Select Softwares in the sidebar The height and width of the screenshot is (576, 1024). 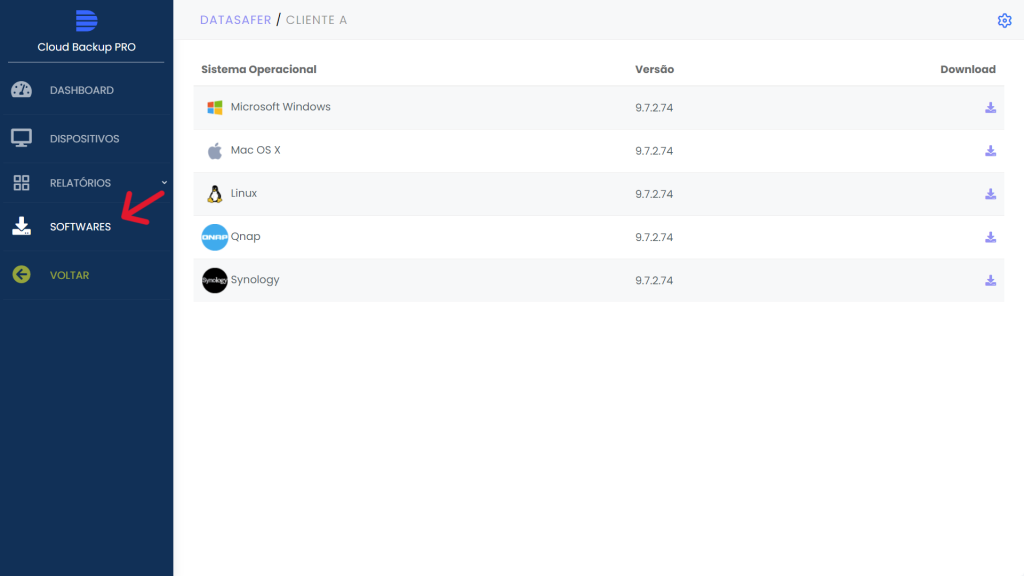pos(80,227)
